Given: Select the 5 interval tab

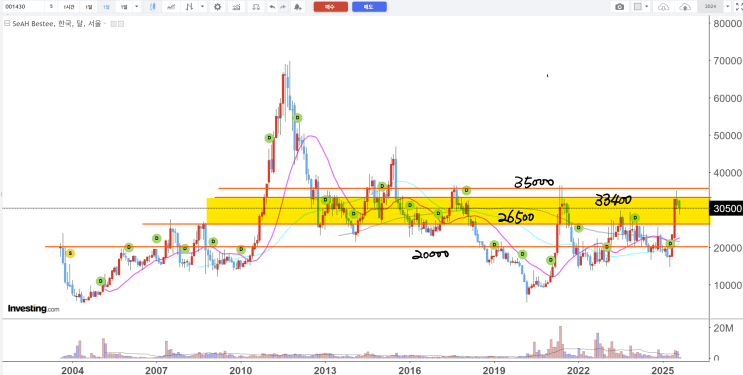Looking at the screenshot, I should pyautogui.click(x=51, y=7).
